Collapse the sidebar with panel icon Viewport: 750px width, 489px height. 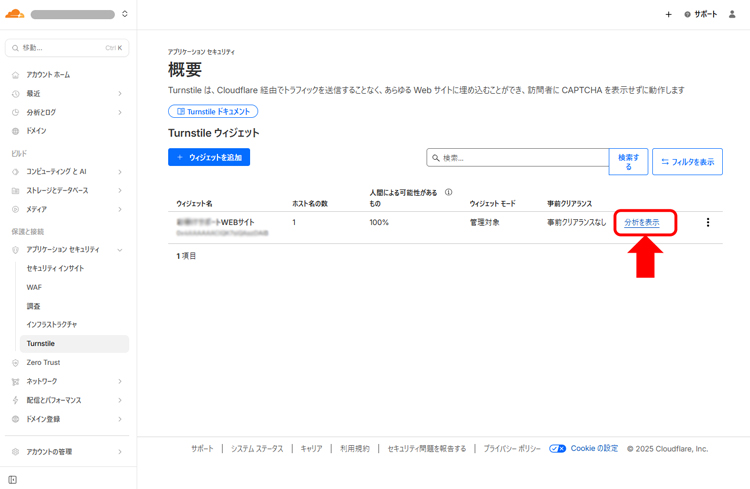[x=12, y=479]
